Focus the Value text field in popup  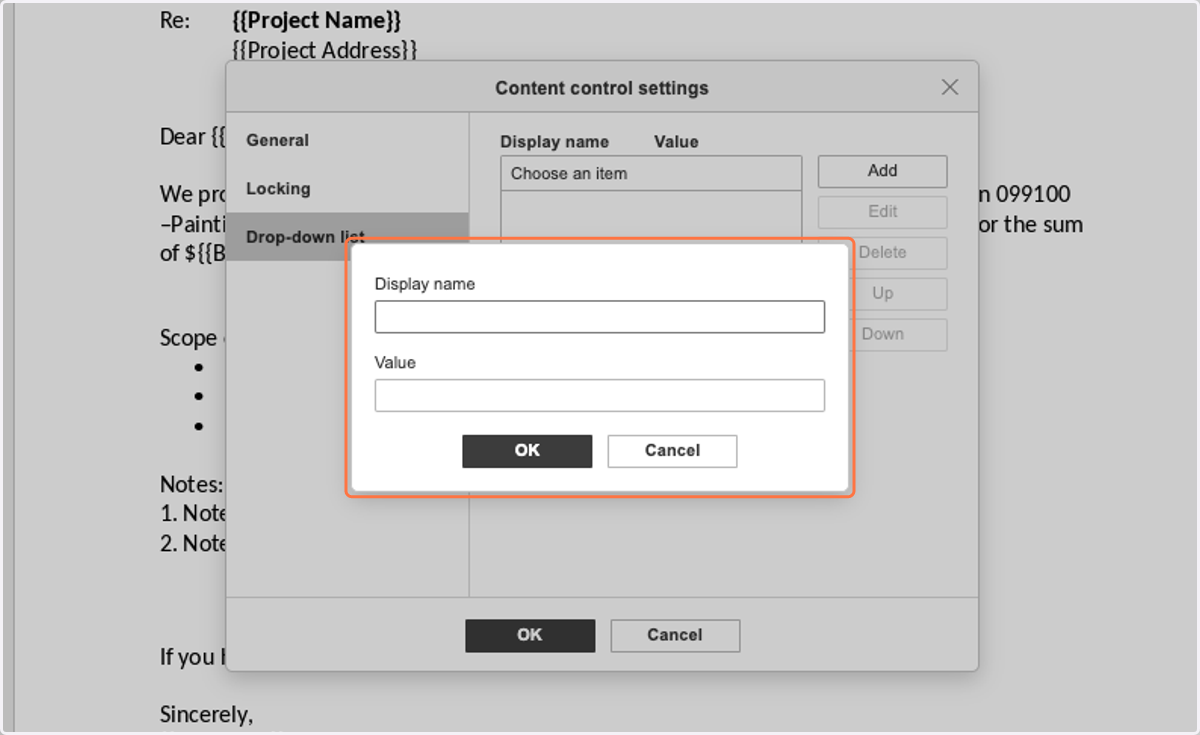[600, 395]
